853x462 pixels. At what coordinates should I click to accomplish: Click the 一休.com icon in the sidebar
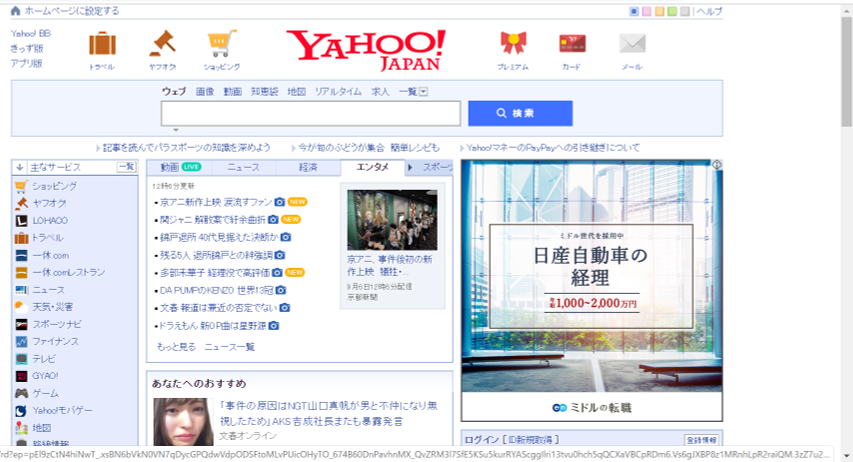(x=21, y=255)
